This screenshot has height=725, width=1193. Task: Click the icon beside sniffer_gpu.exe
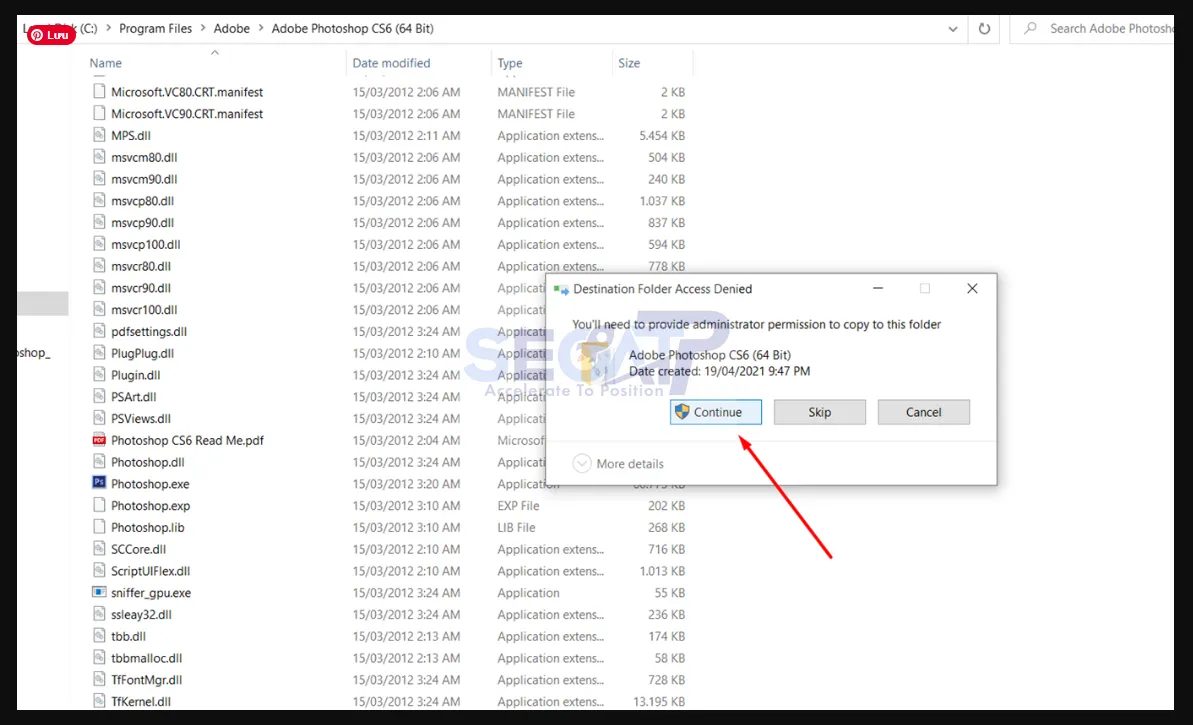[x=99, y=592]
